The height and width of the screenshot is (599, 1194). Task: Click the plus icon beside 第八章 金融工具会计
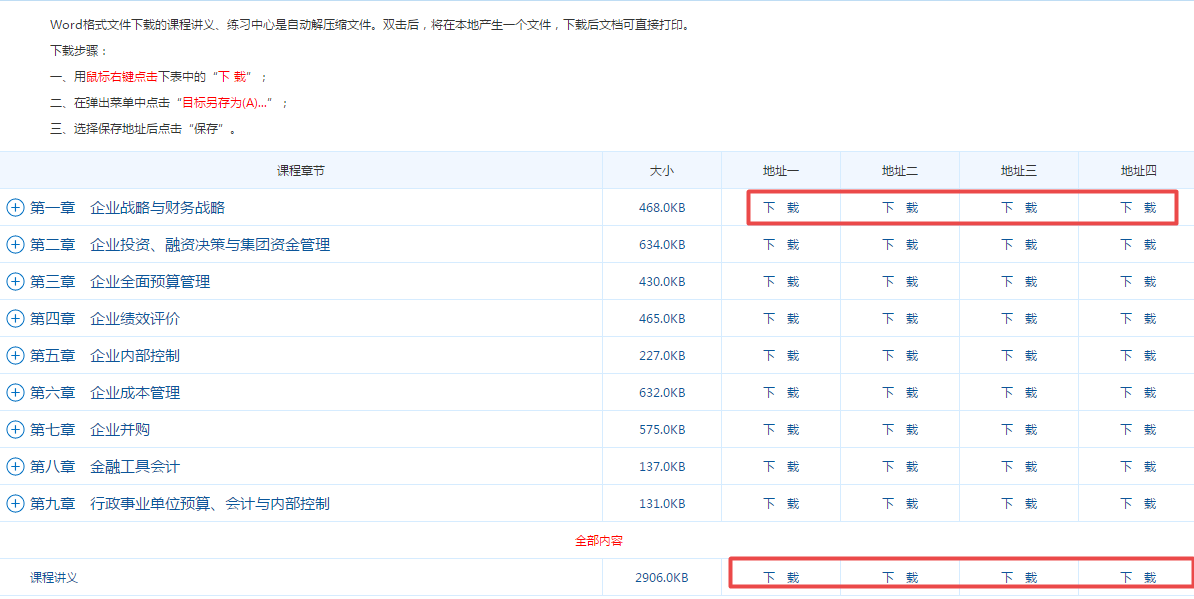click(15, 467)
